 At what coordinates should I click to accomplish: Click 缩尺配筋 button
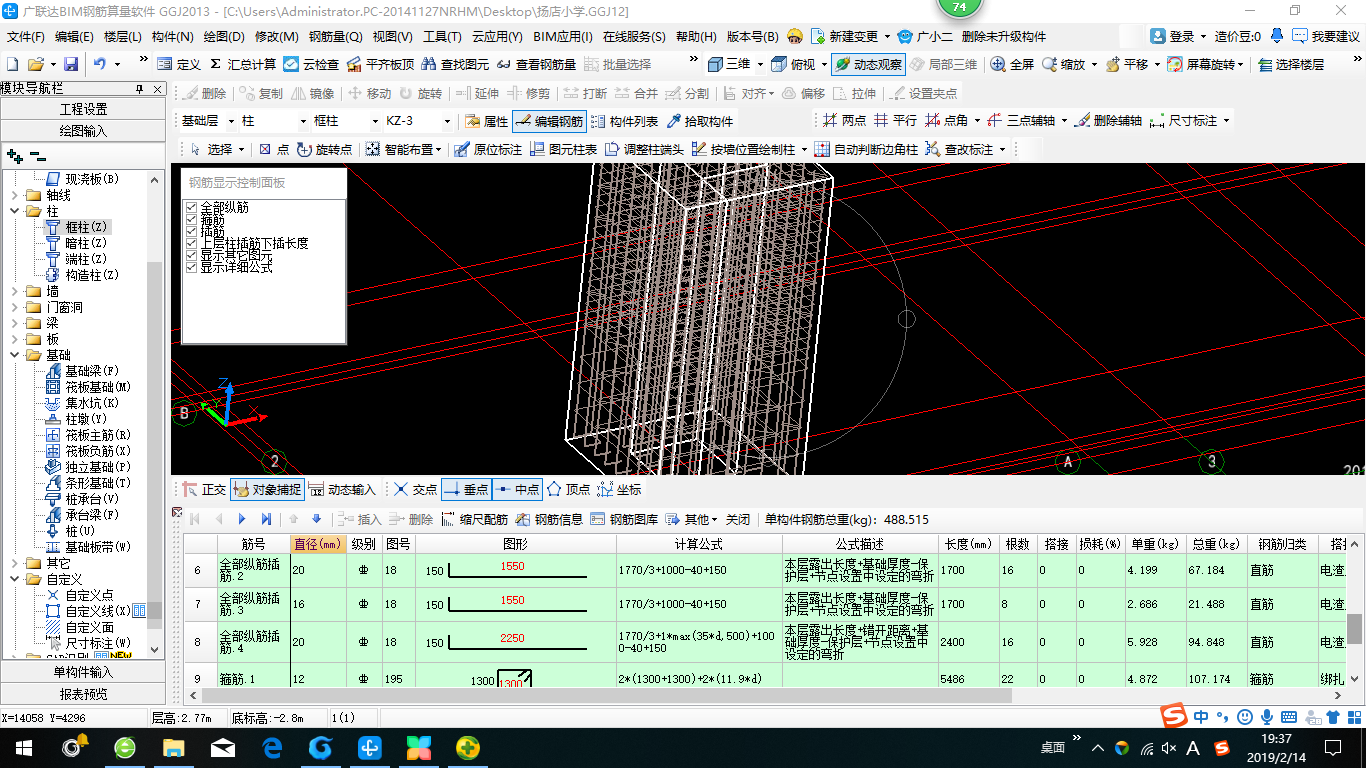(x=473, y=519)
